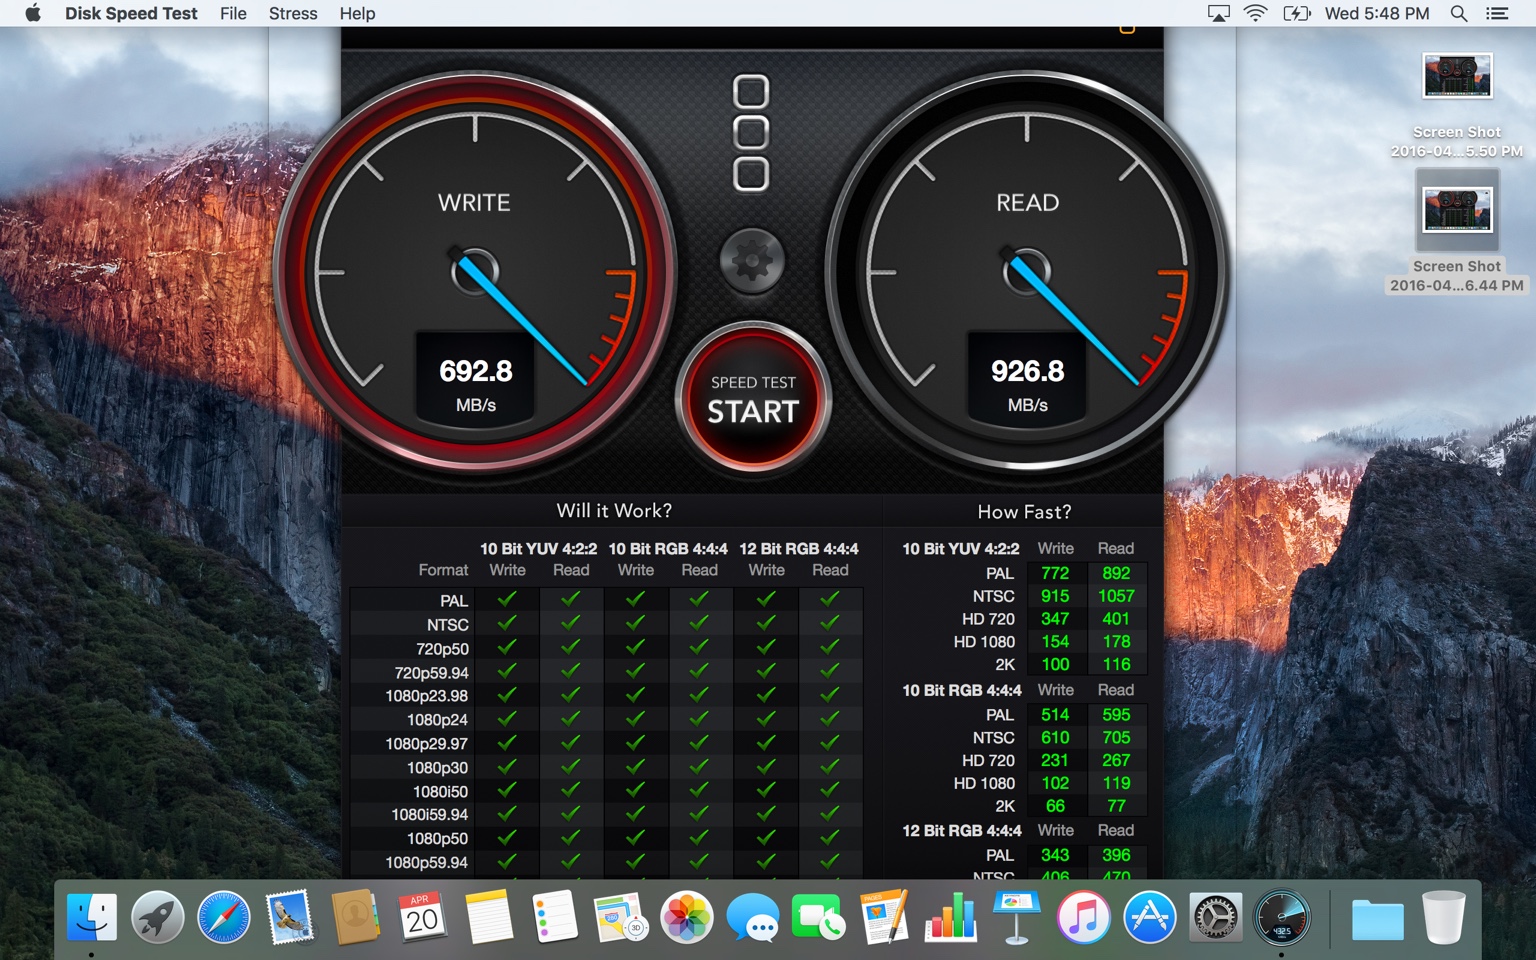Open Pages document icon in dock
This screenshot has height=960, width=1536.
(884, 917)
